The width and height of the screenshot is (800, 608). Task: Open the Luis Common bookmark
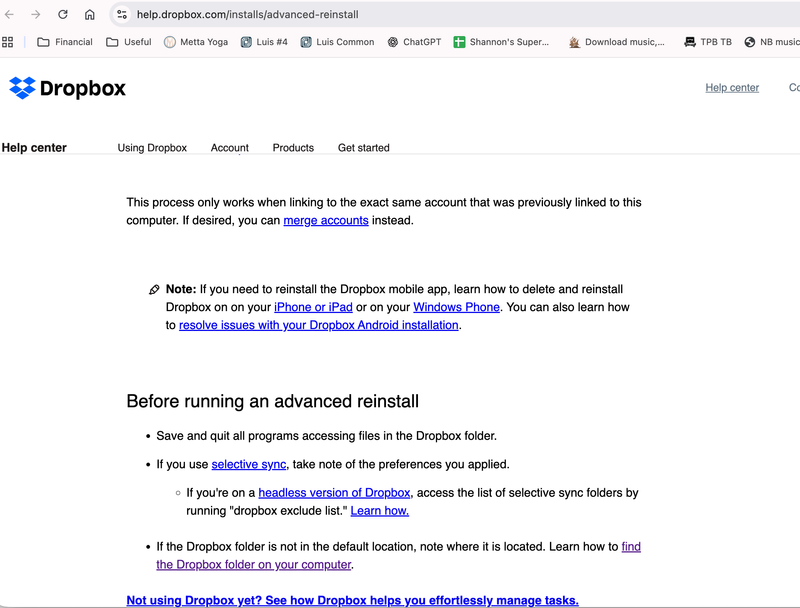(x=337, y=42)
